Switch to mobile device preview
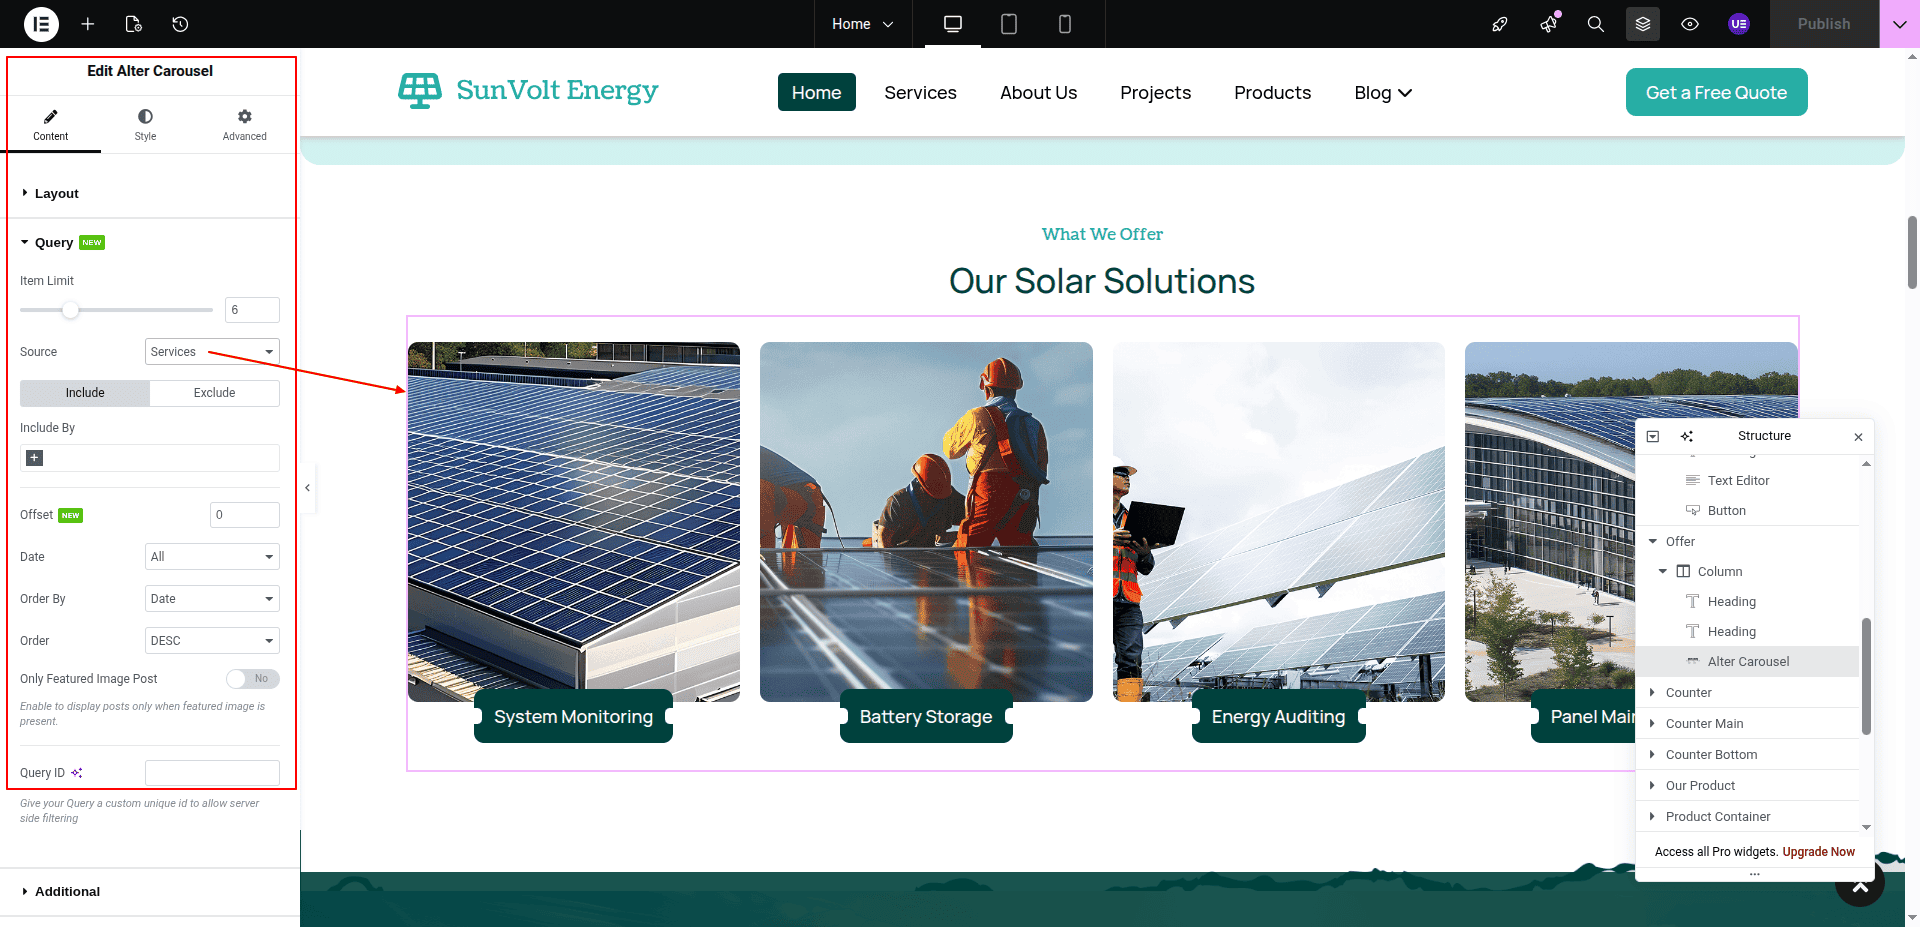This screenshot has height=927, width=1920. click(1065, 24)
